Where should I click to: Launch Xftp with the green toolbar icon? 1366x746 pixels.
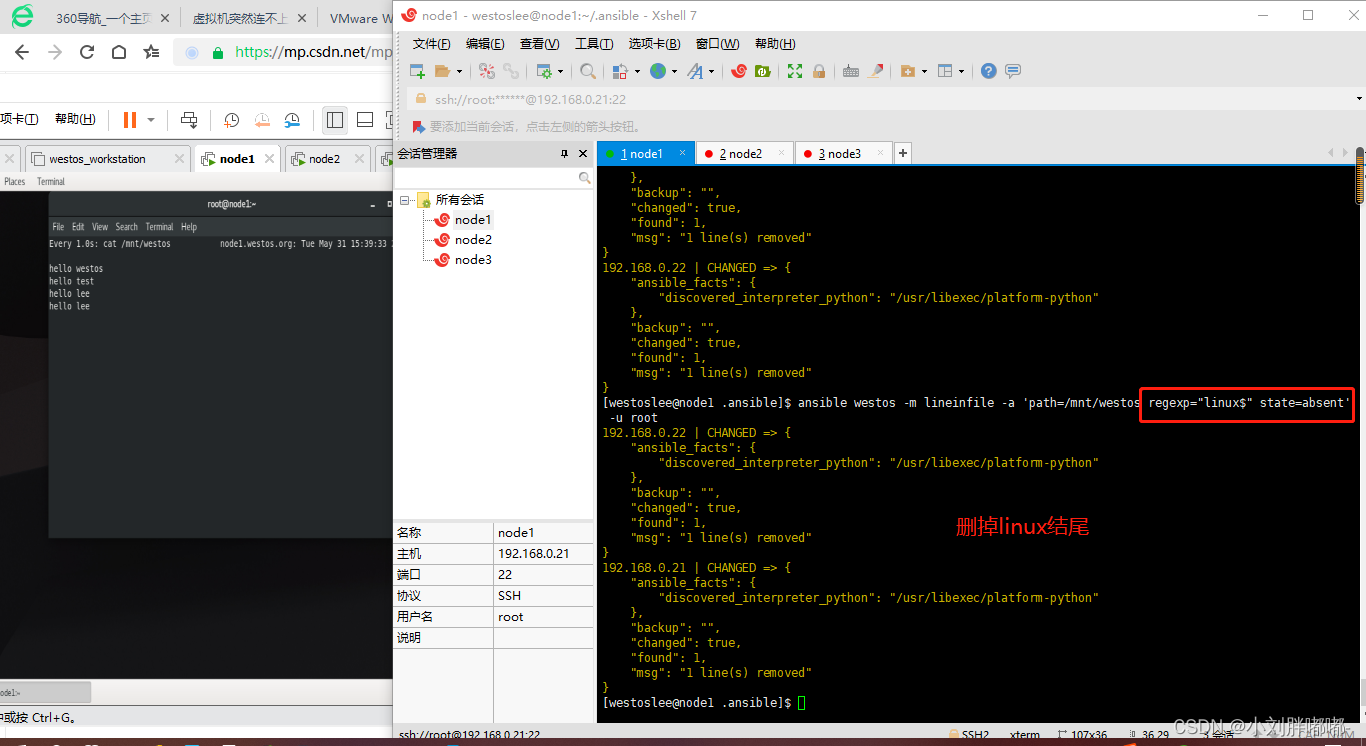[x=763, y=71]
